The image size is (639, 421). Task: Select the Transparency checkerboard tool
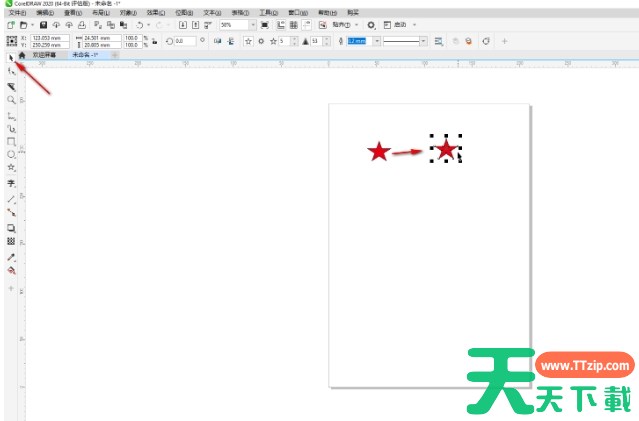point(11,241)
